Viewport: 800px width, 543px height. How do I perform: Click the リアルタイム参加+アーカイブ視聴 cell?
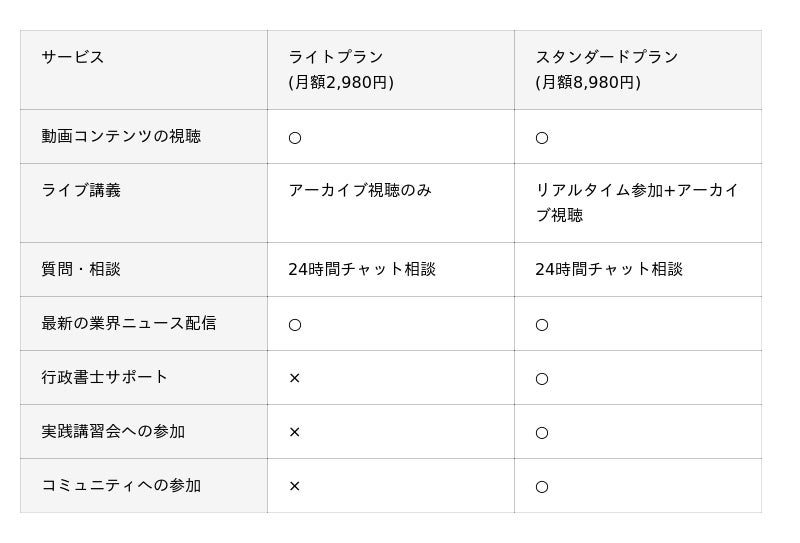[637, 202]
